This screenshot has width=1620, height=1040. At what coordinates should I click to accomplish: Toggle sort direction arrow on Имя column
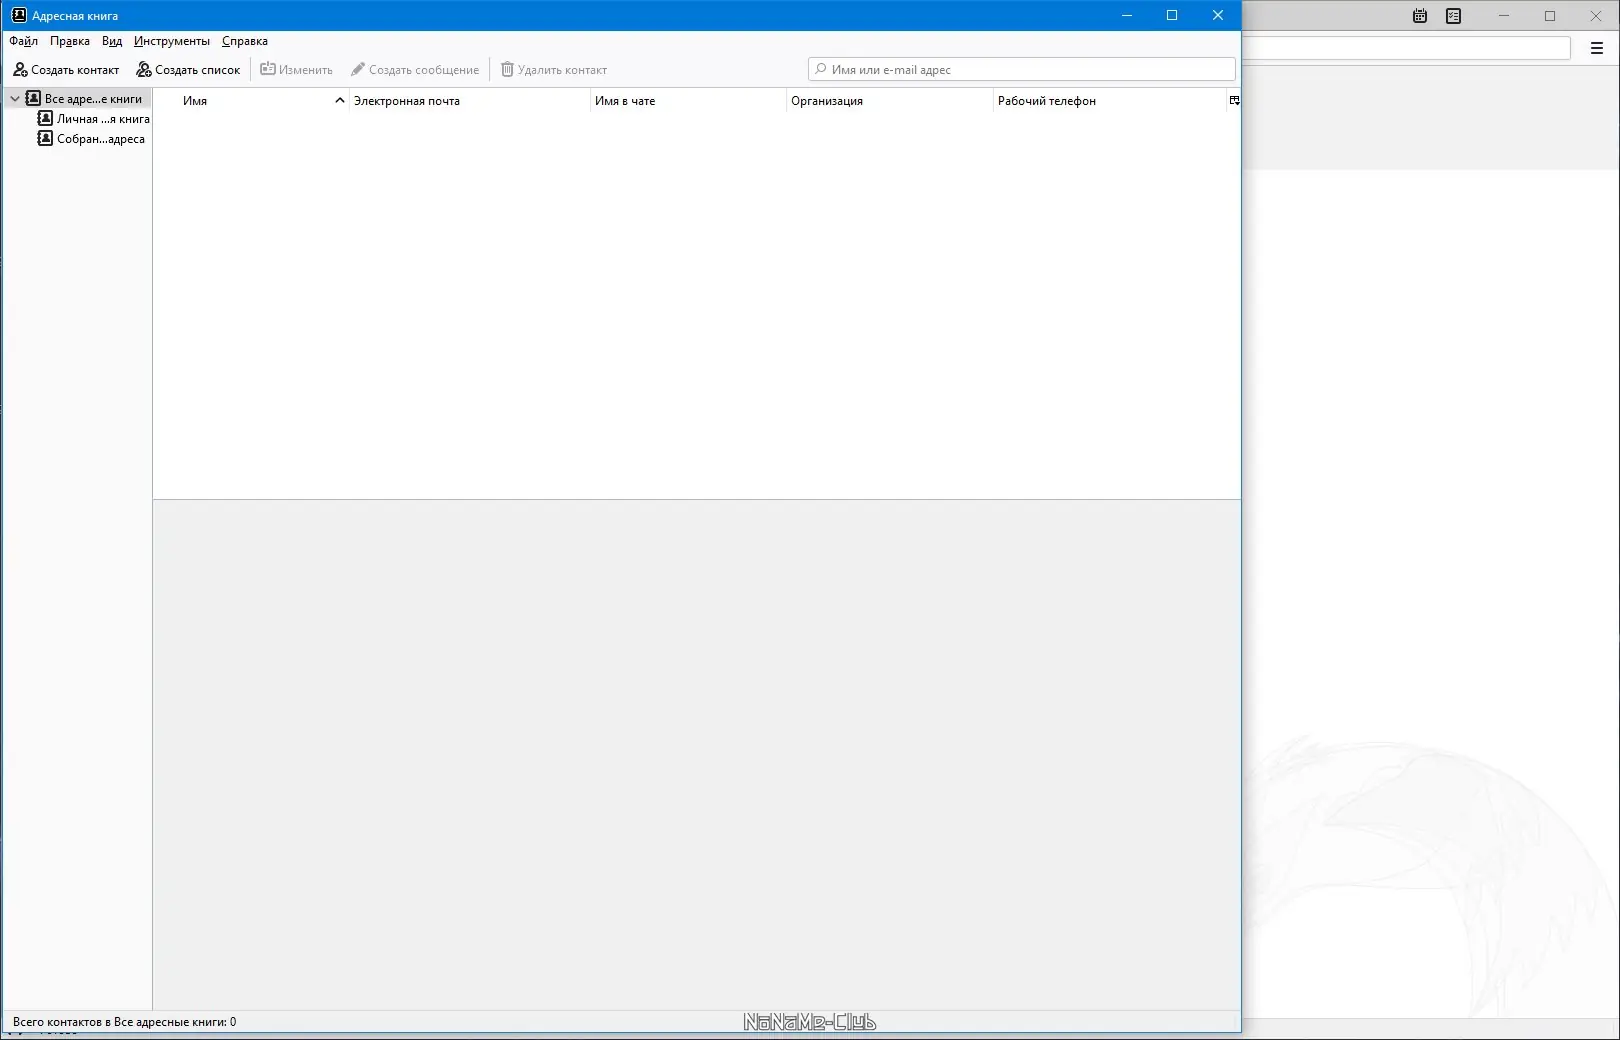(x=340, y=100)
